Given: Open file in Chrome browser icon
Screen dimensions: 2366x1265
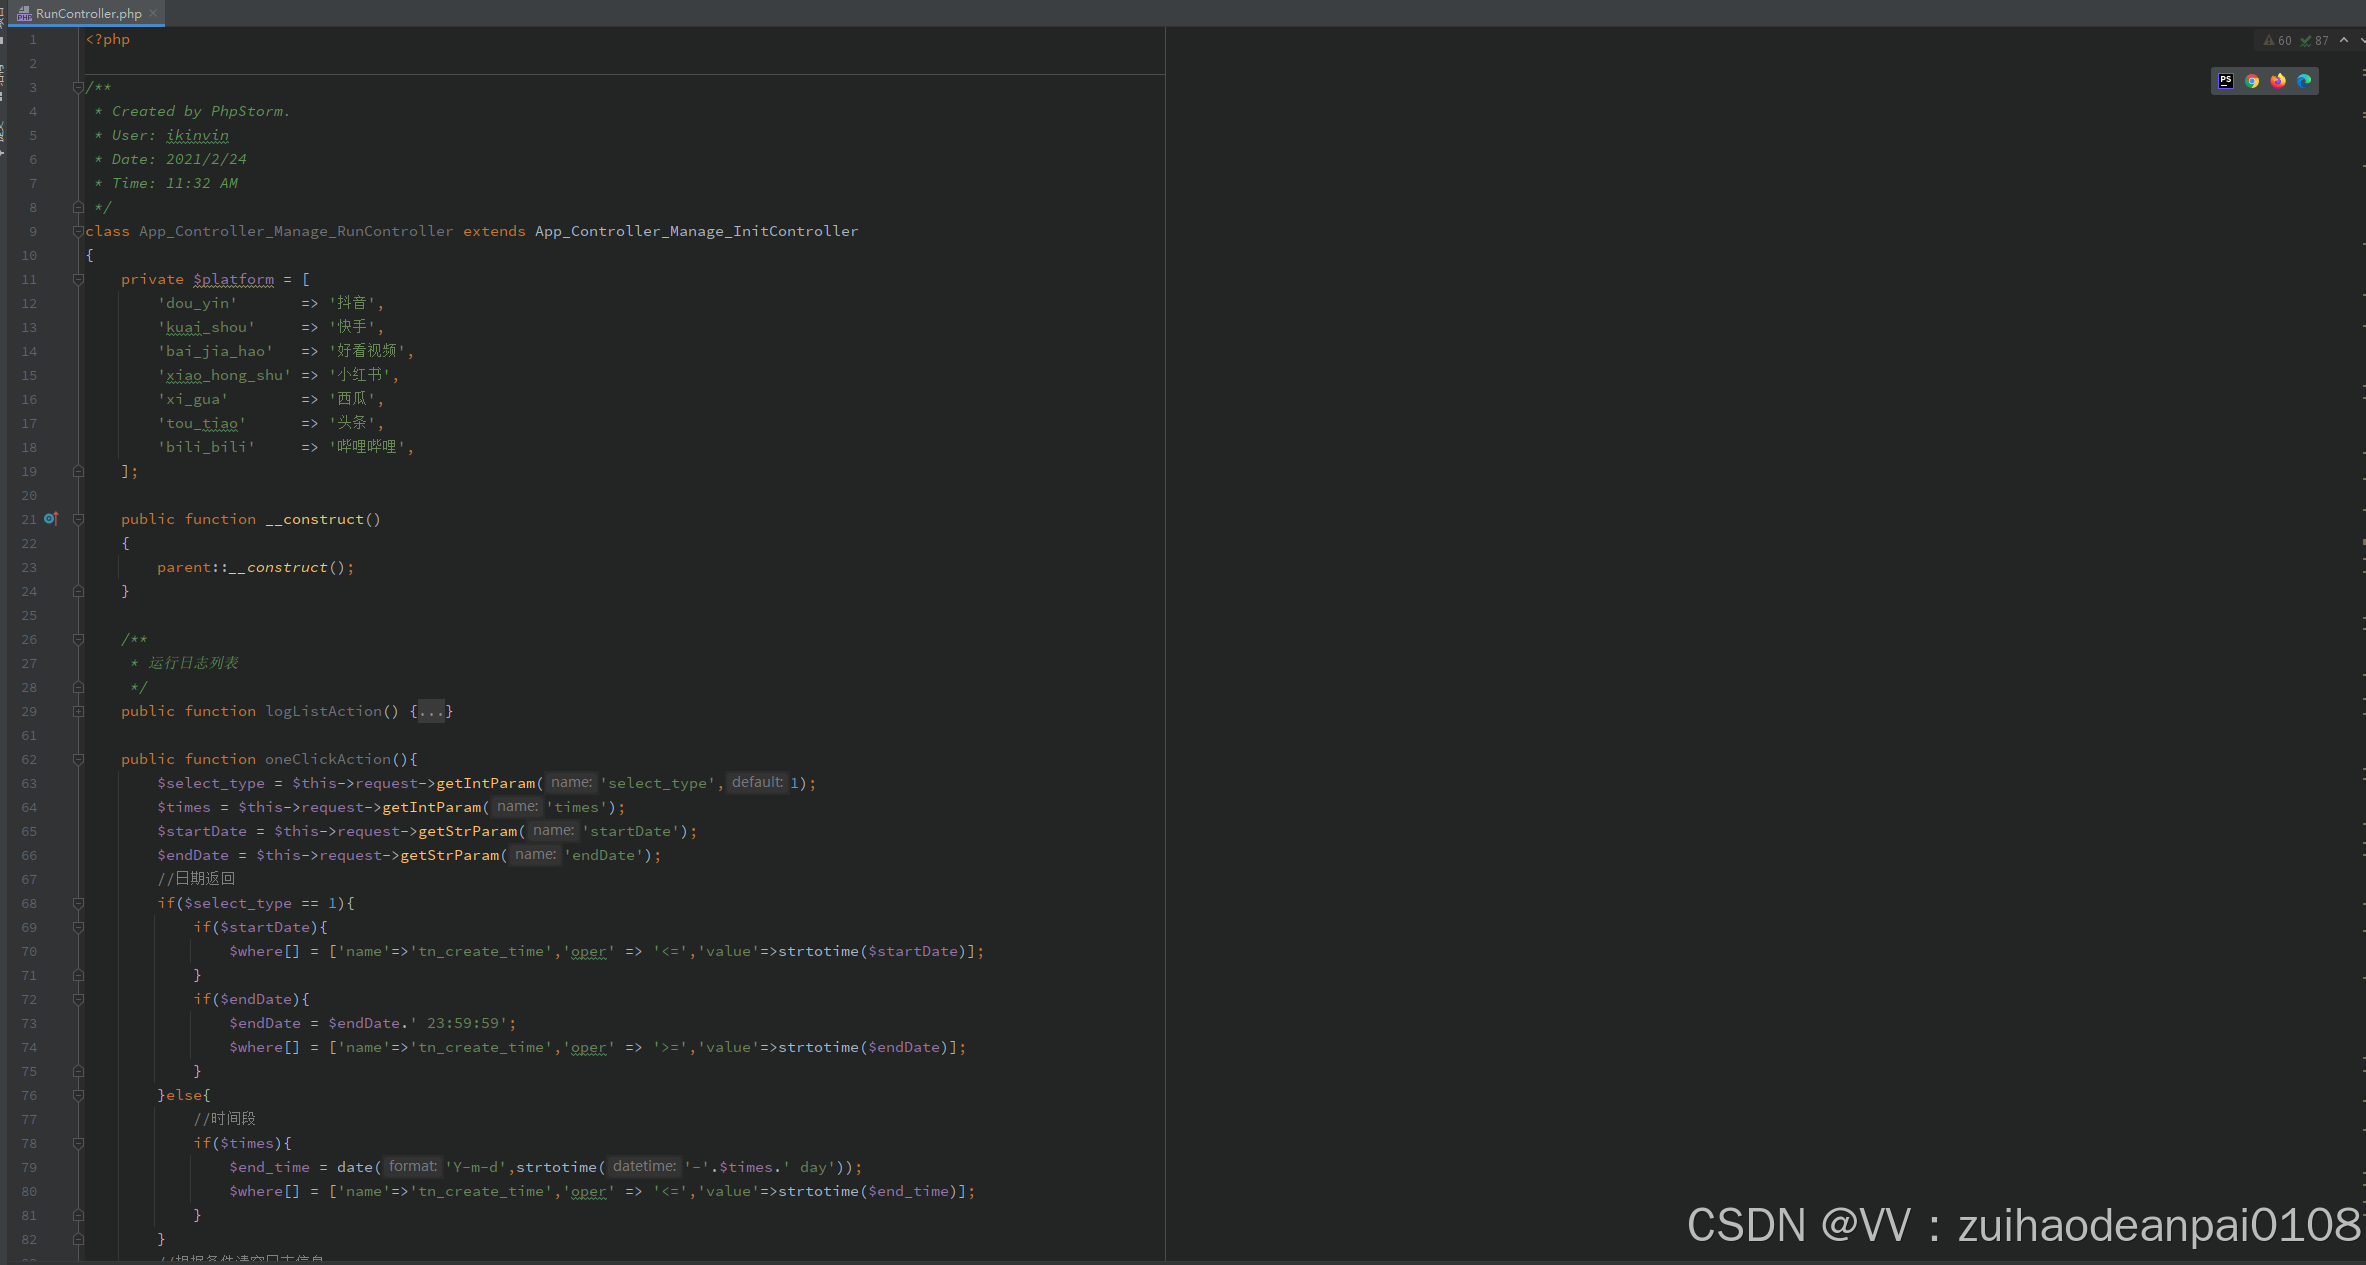Looking at the screenshot, I should tap(2252, 81).
